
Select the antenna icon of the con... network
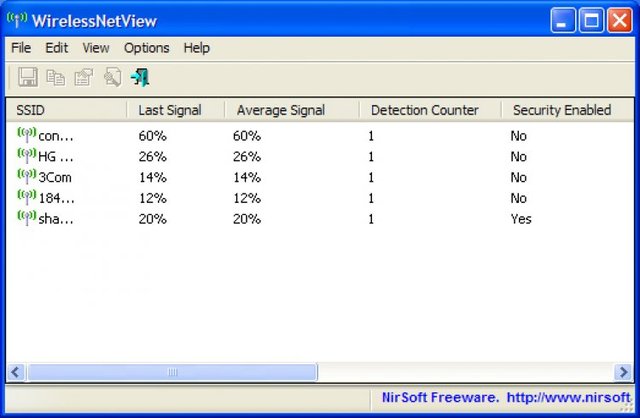pyautogui.click(x=27, y=134)
